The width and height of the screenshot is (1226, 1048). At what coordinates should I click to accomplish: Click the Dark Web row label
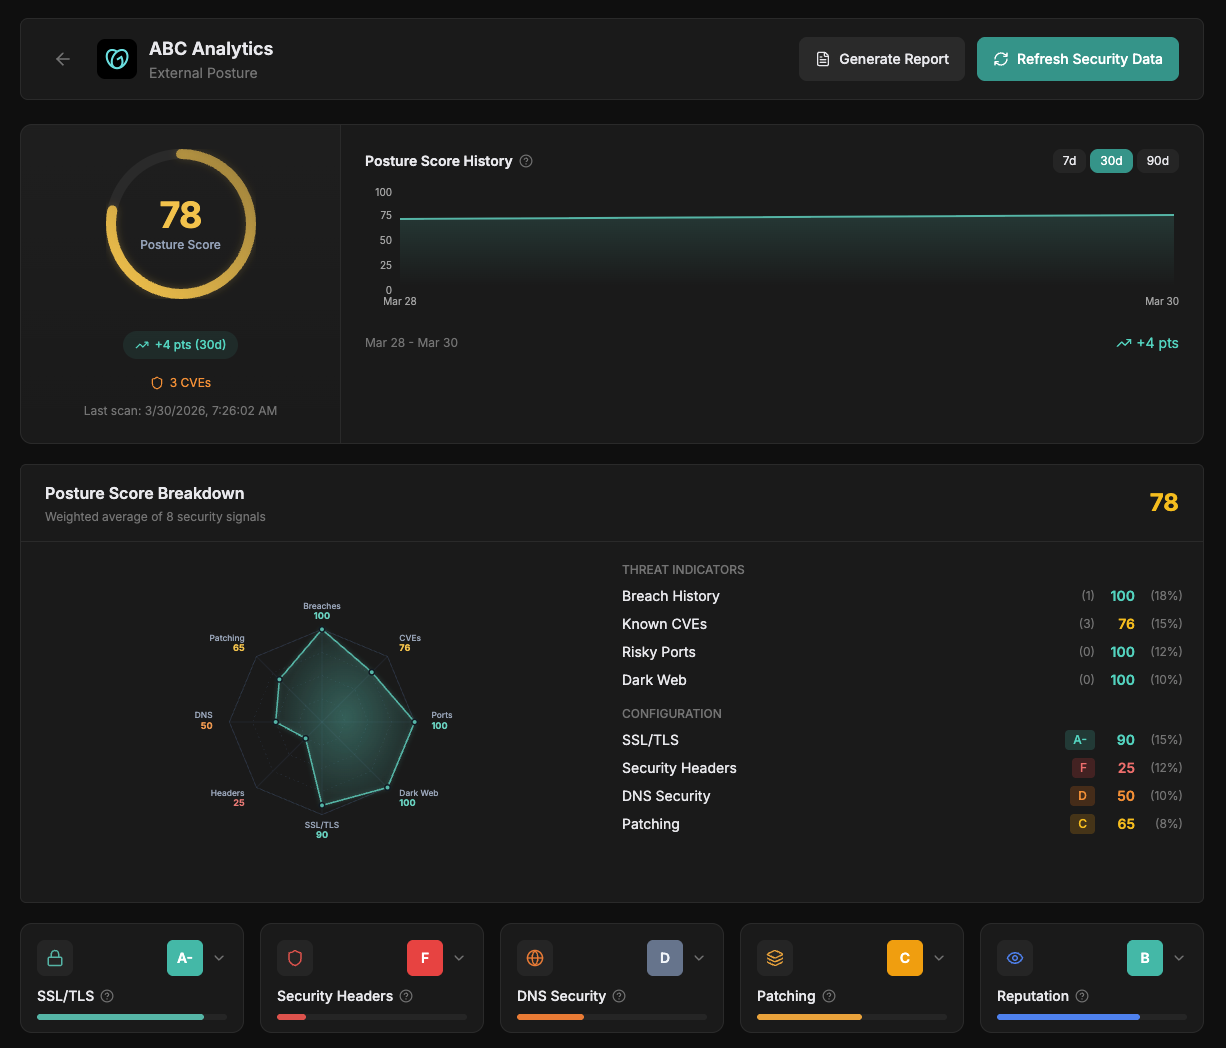click(654, 680)
